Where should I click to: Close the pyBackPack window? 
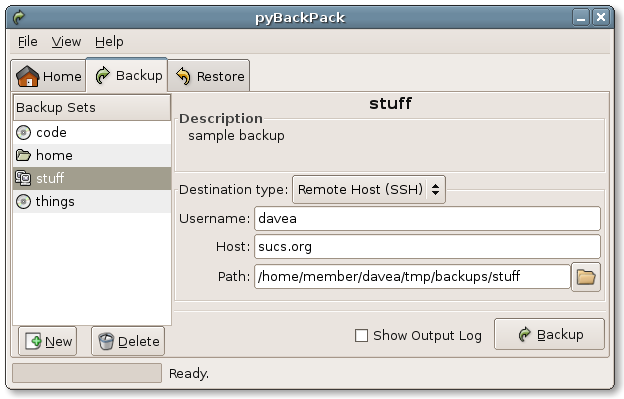[601, 18]
